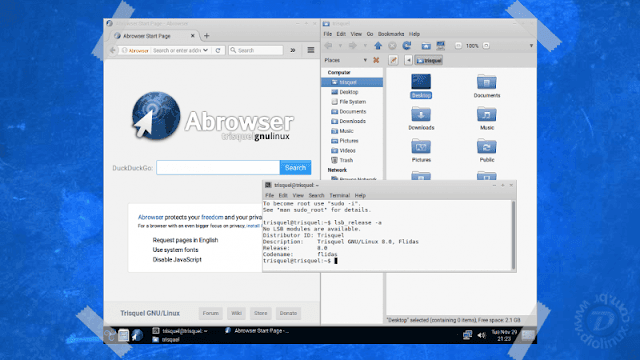Close the Places sidebar

pos(376,60)
